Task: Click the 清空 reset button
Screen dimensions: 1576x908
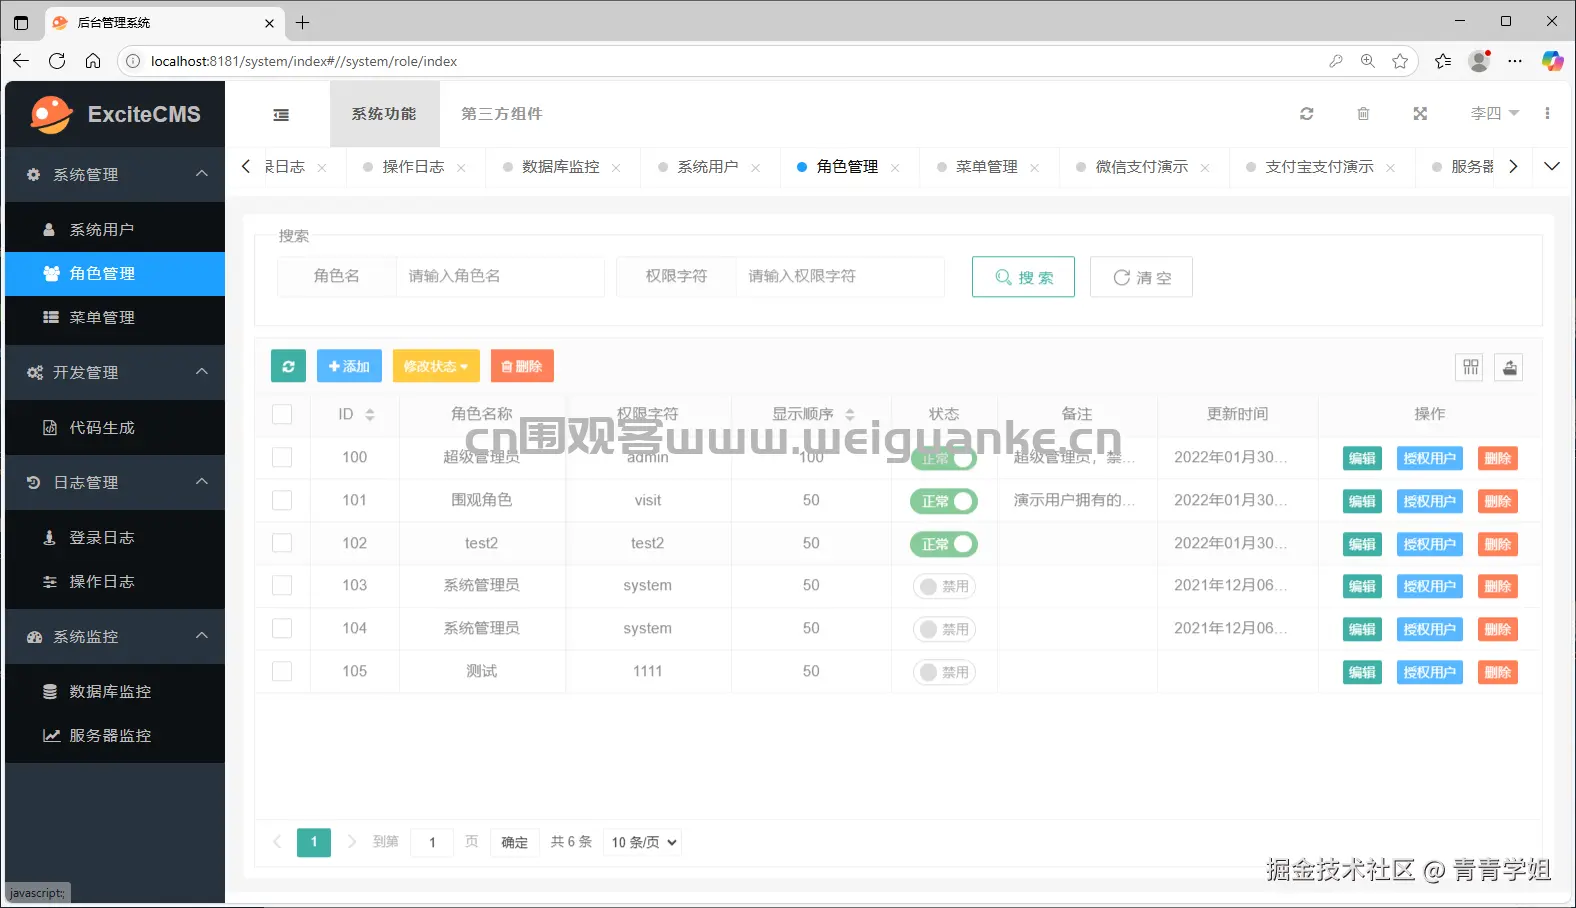Action: (x=1141, y=277)
